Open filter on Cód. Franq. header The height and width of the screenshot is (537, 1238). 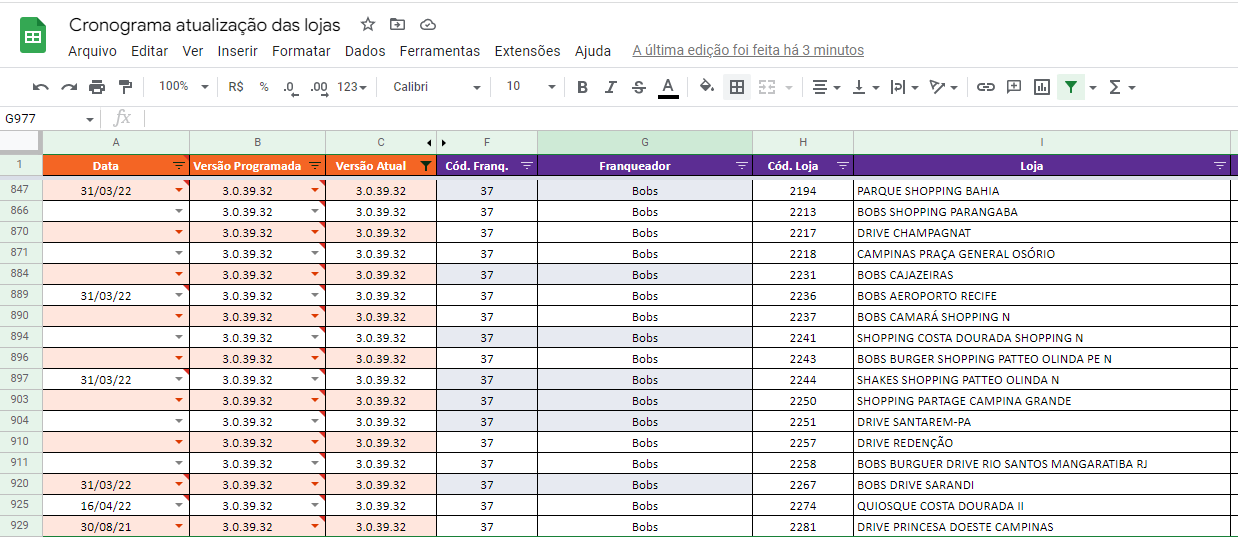(527, 166)
